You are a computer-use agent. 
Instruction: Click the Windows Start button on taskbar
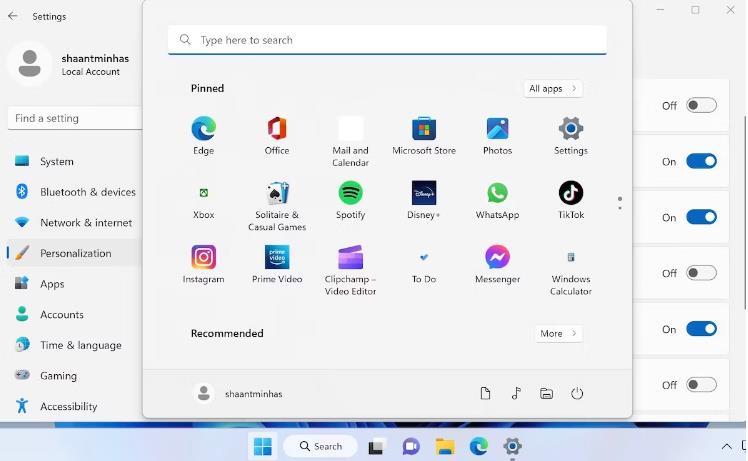coord(262,447)
